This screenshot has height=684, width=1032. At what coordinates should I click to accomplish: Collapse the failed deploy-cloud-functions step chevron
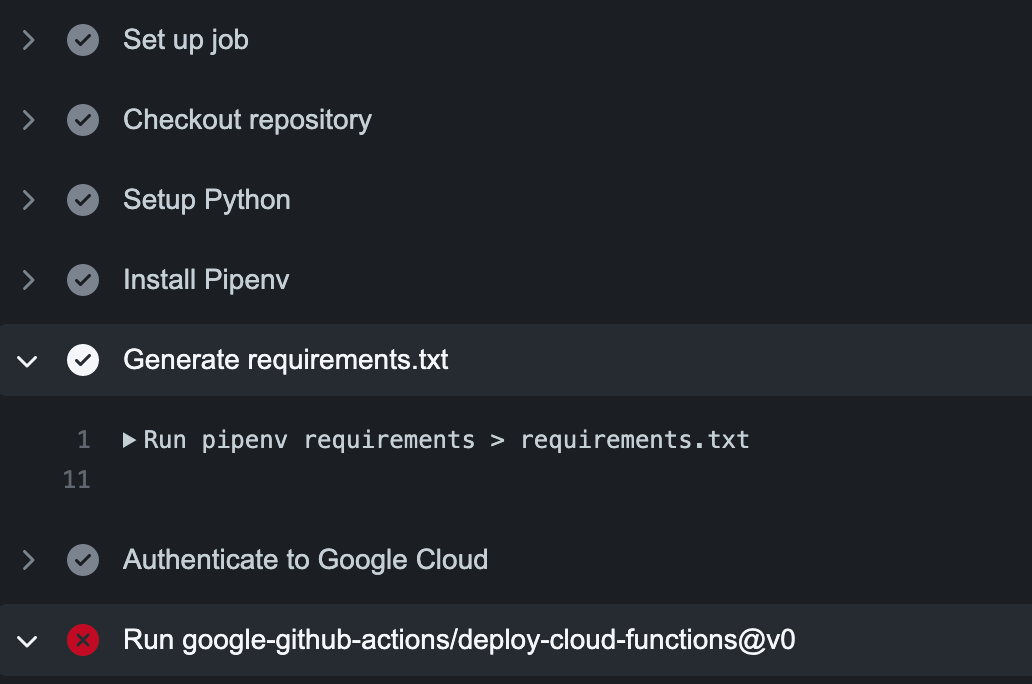pos(28,640)
